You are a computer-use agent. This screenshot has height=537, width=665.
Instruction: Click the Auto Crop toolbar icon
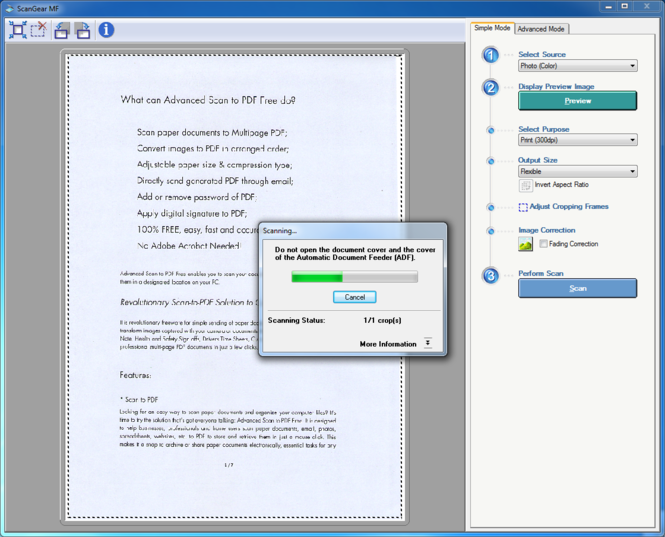pos(18,30)
